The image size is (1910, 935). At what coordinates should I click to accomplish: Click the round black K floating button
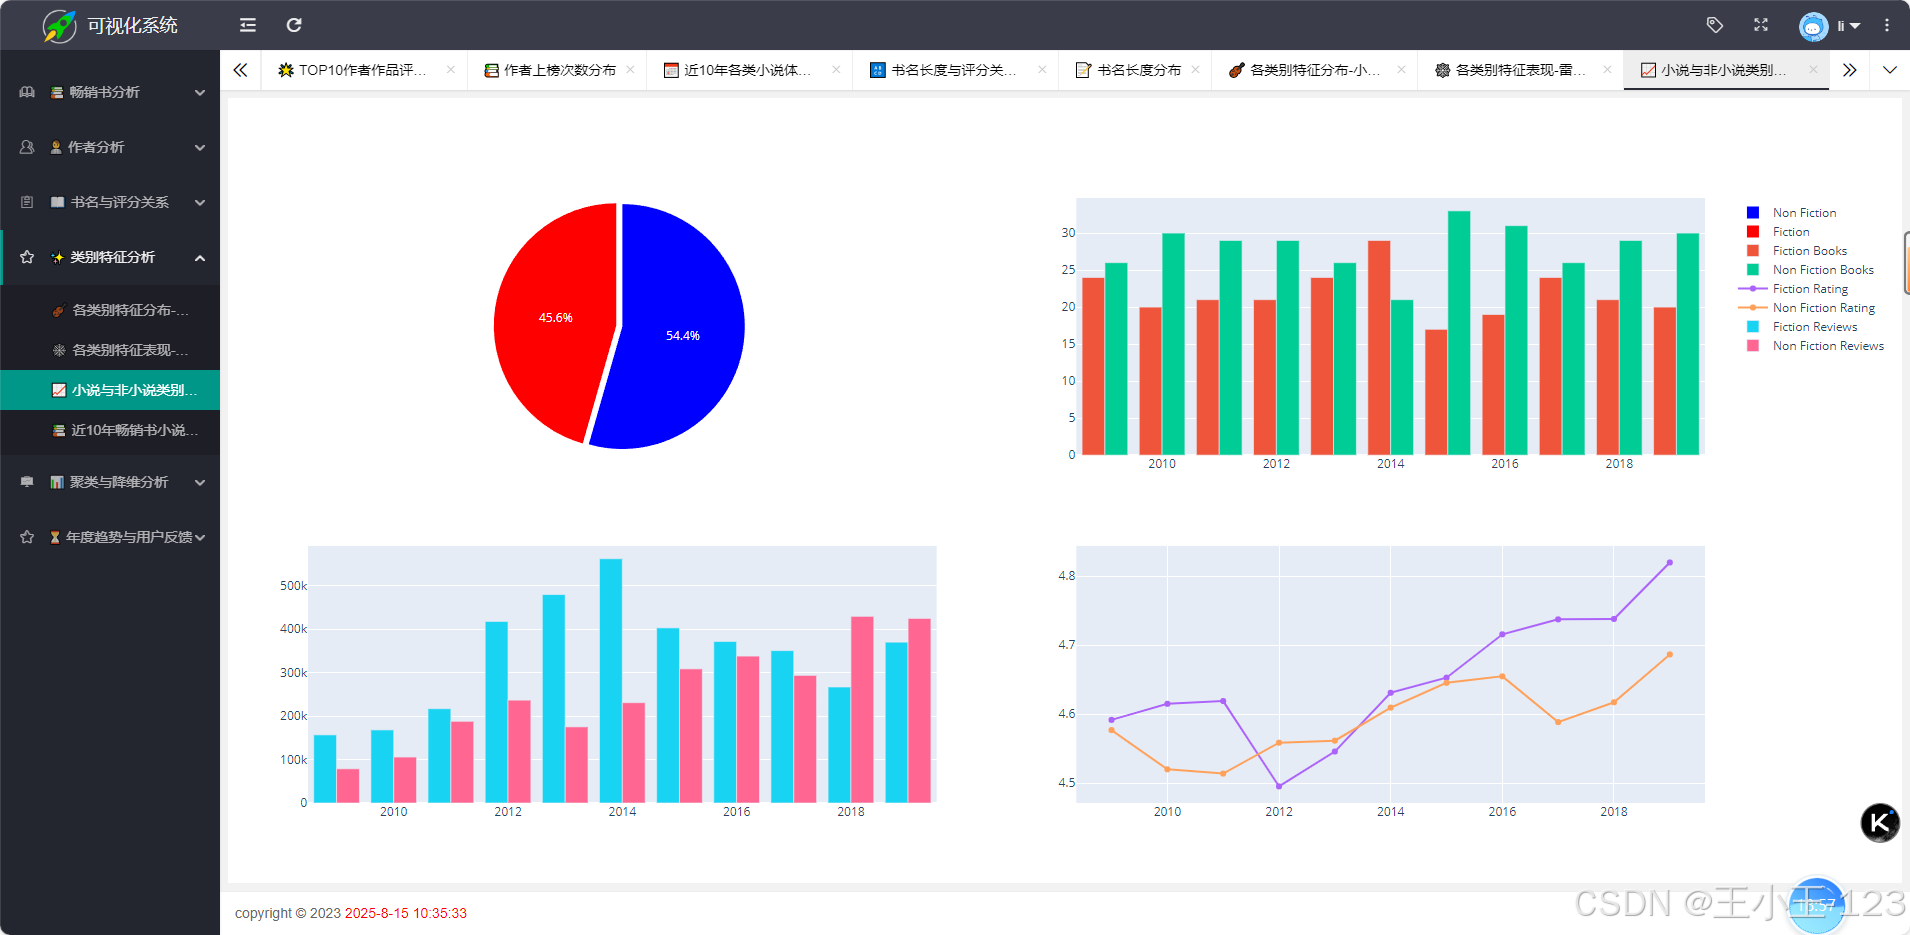tap(1880, 823)
